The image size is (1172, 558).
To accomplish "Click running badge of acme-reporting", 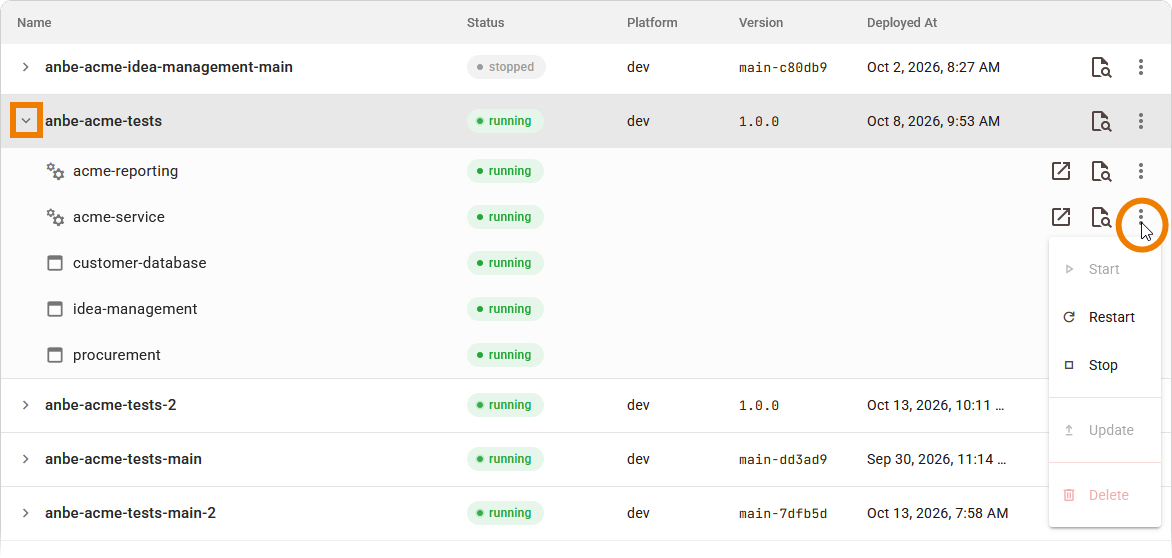I will (505, 171).
